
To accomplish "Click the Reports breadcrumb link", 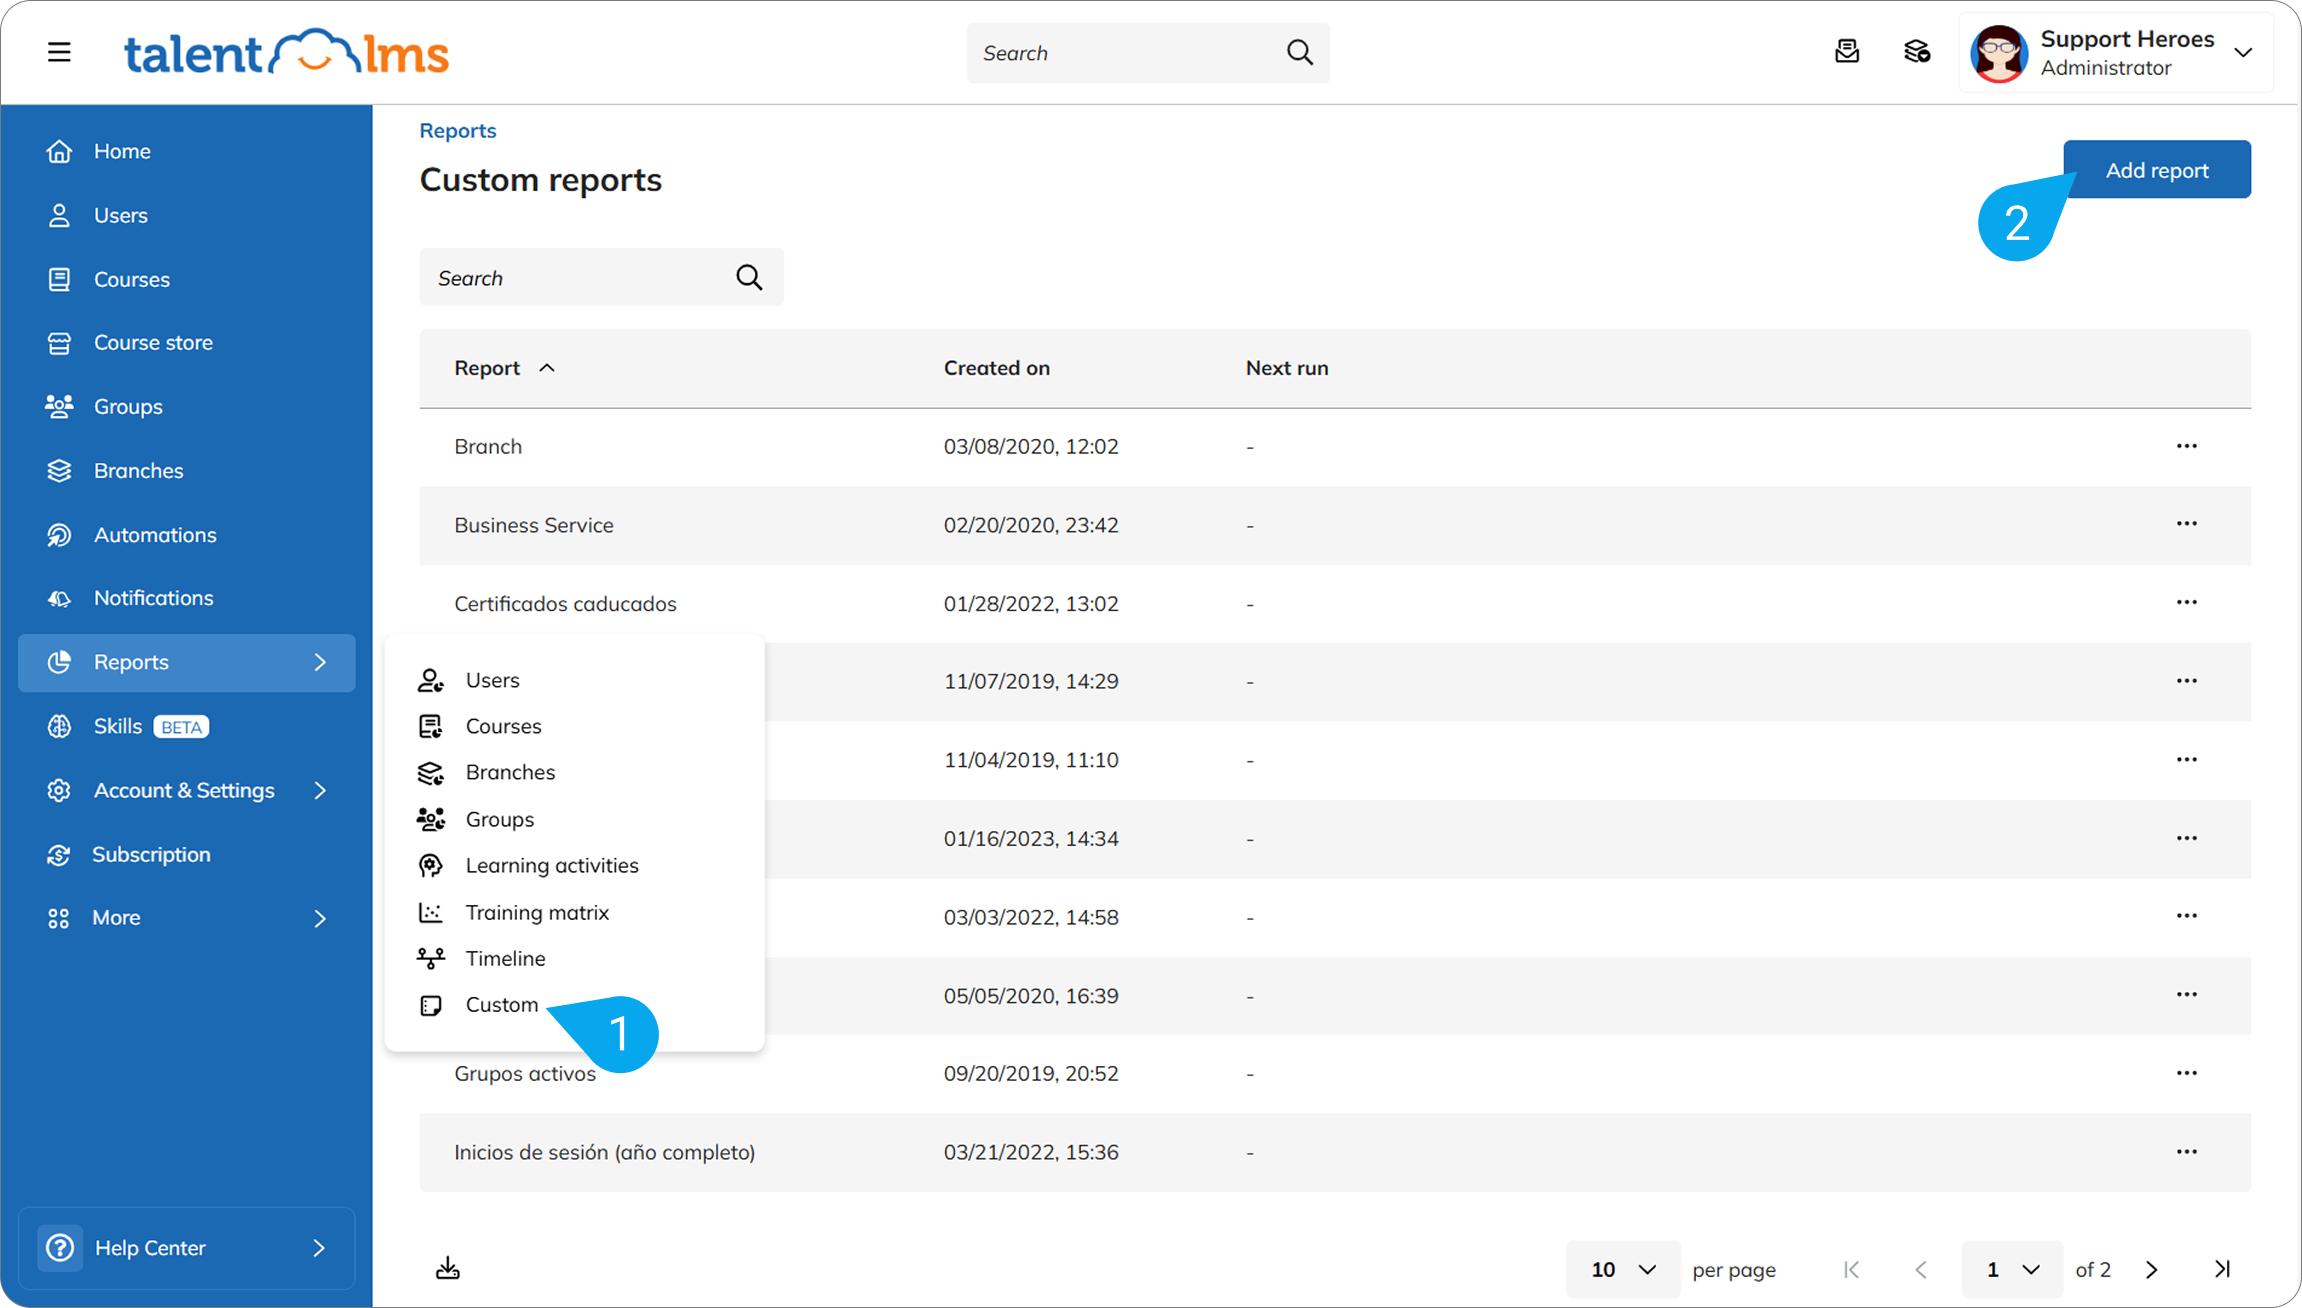I will [x=457, y=130].
